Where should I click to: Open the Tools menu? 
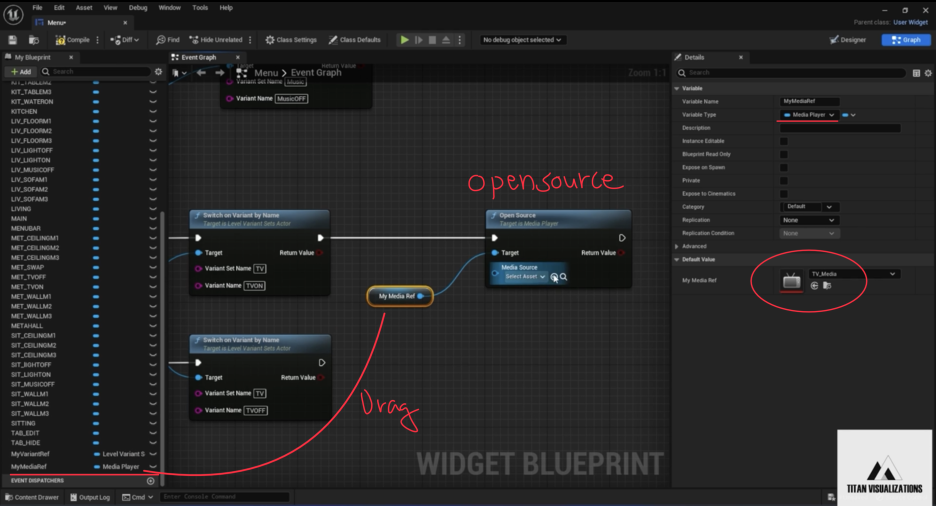pos(200,8)
